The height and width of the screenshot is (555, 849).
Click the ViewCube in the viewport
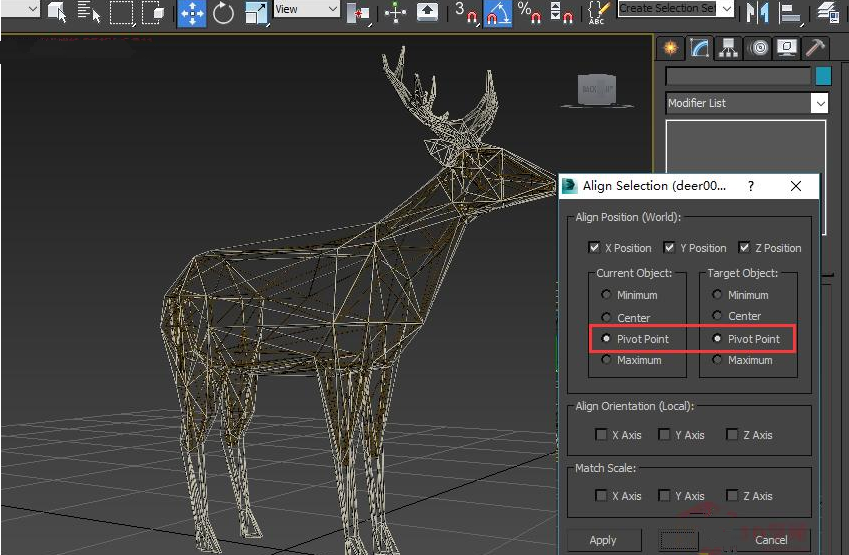point(597,90)
